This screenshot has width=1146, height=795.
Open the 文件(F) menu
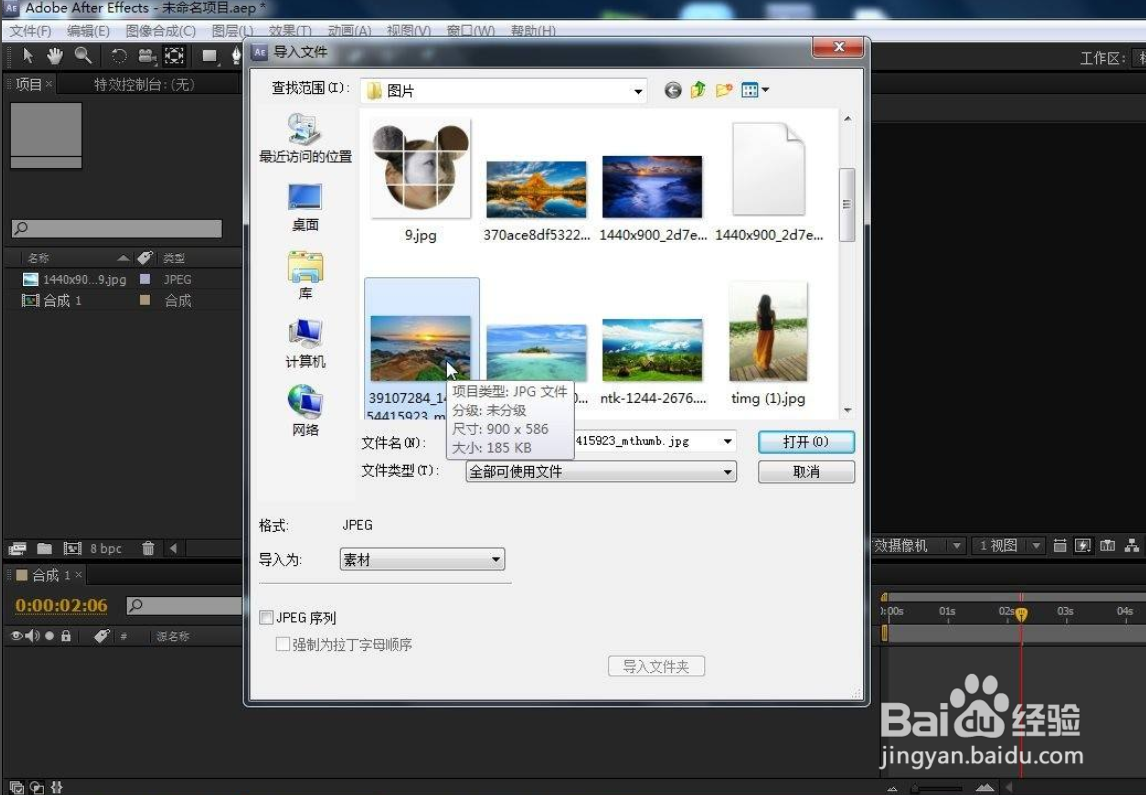pyautogui.click(x=31, y=31)
